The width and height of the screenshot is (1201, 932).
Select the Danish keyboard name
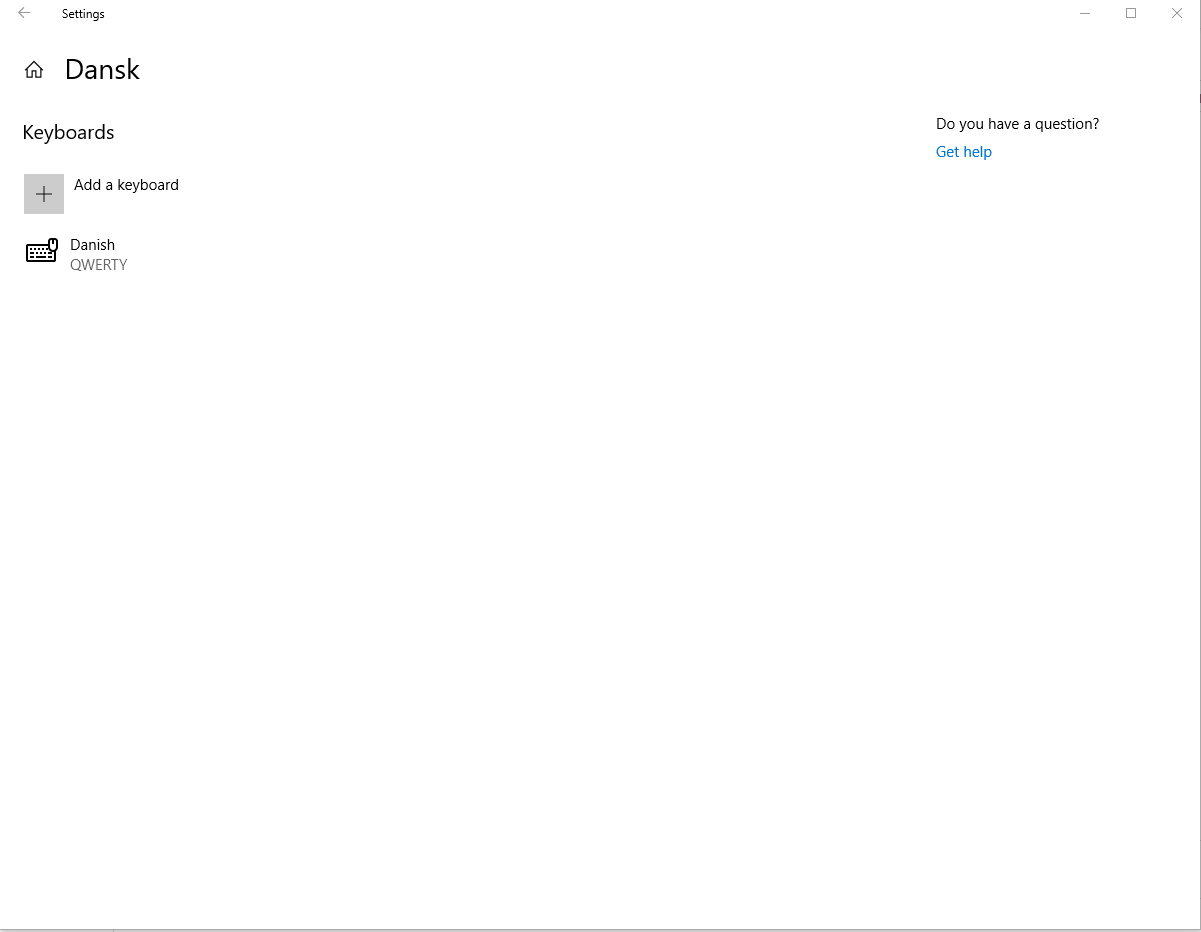point(92,245)
